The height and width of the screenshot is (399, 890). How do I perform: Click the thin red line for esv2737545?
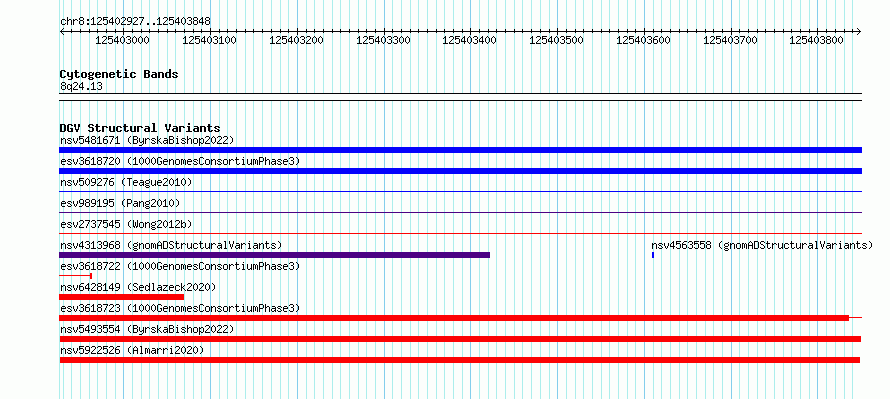(460, 234)
